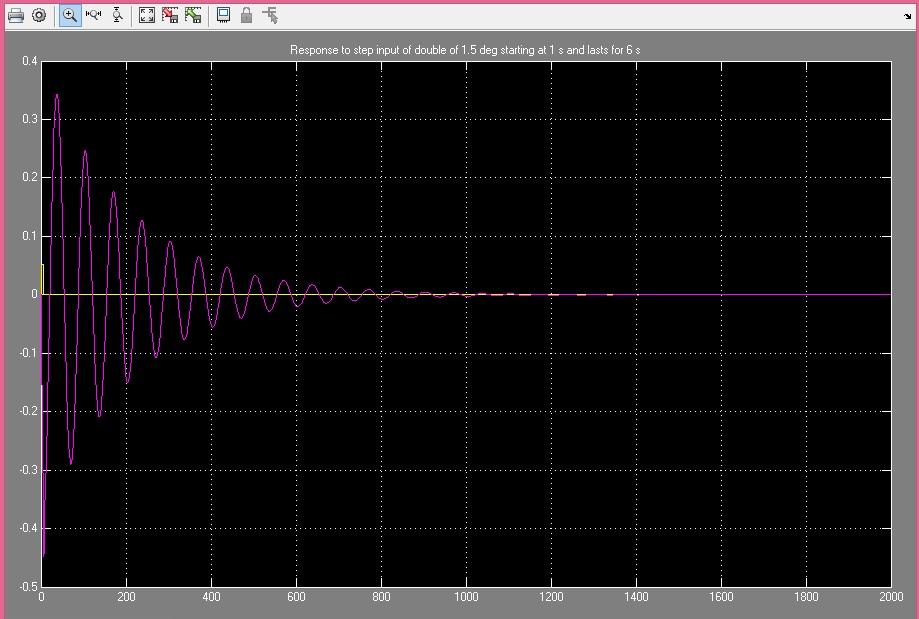Save current axes settings with red arrow icon
Screen dimensions: 919x619
click(x=170, y=15)
